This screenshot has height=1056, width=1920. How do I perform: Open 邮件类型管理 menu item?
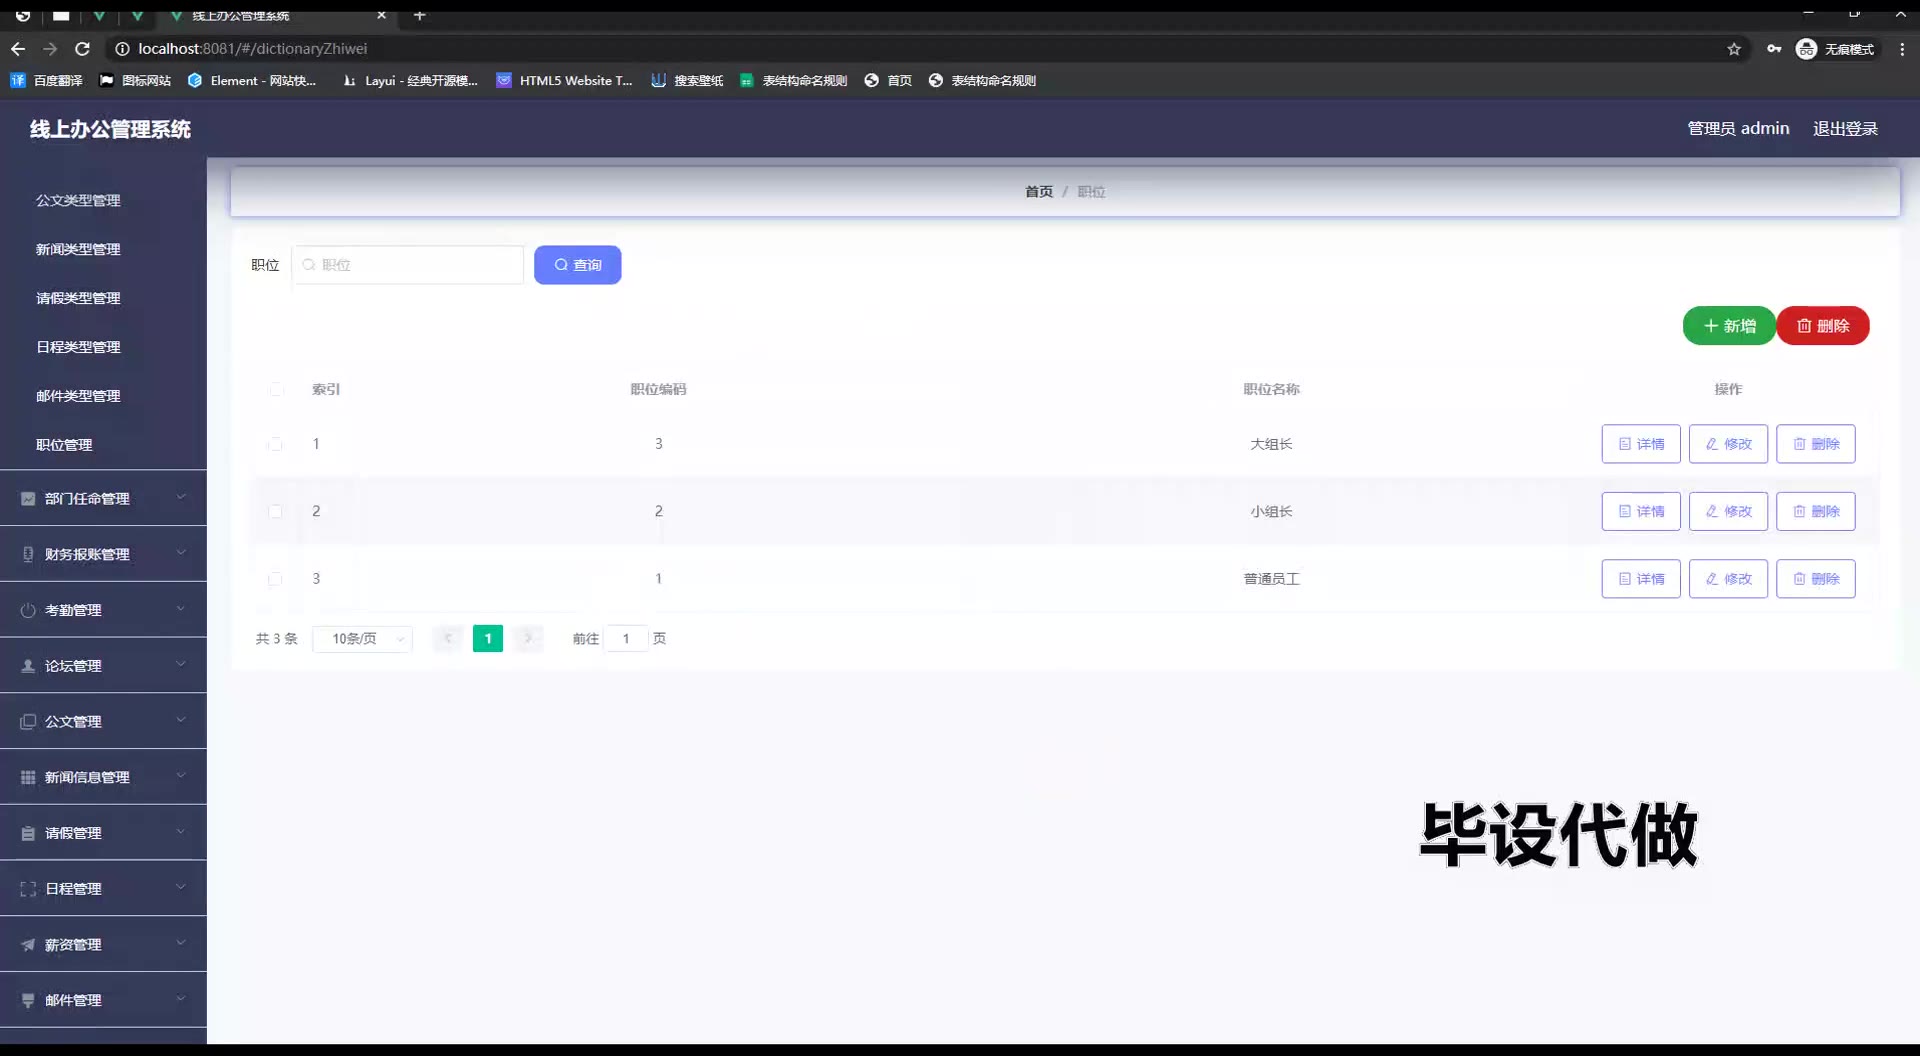pos(78,396)
